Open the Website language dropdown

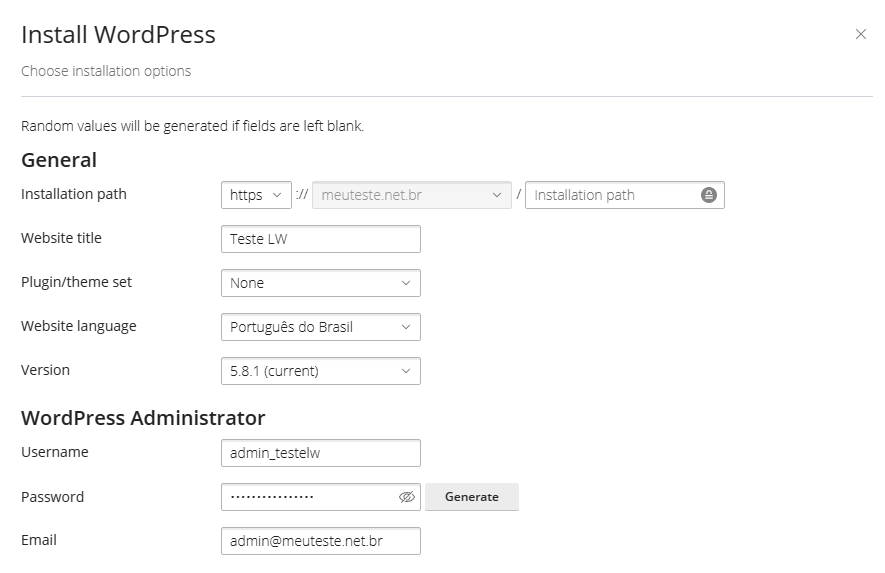[321, 327]
